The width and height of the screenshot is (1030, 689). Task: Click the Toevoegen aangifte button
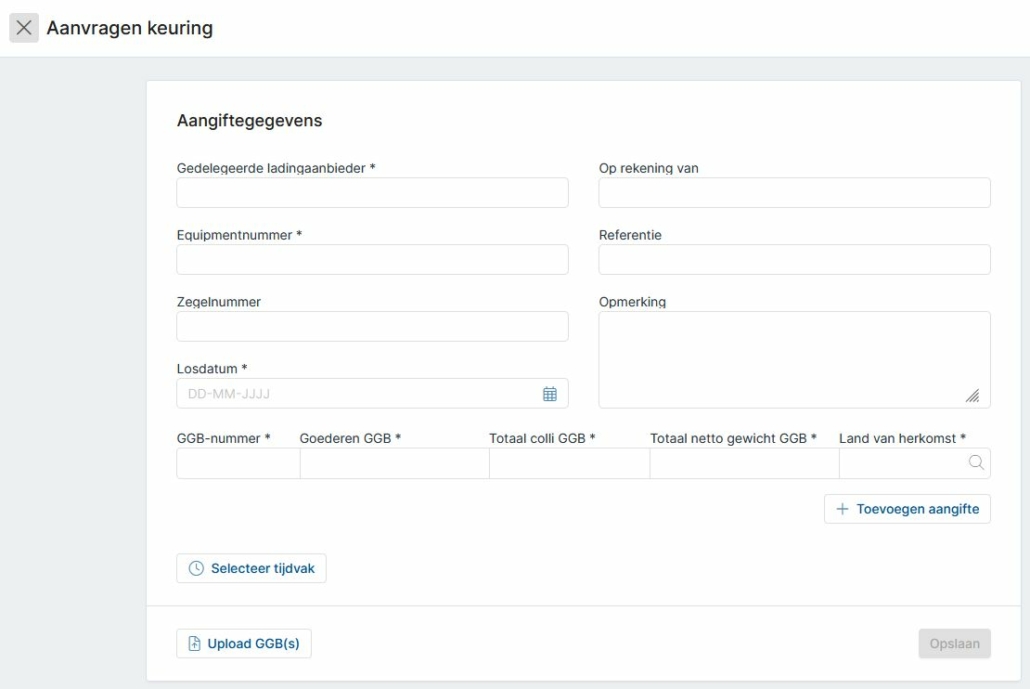tap(907, 509)
